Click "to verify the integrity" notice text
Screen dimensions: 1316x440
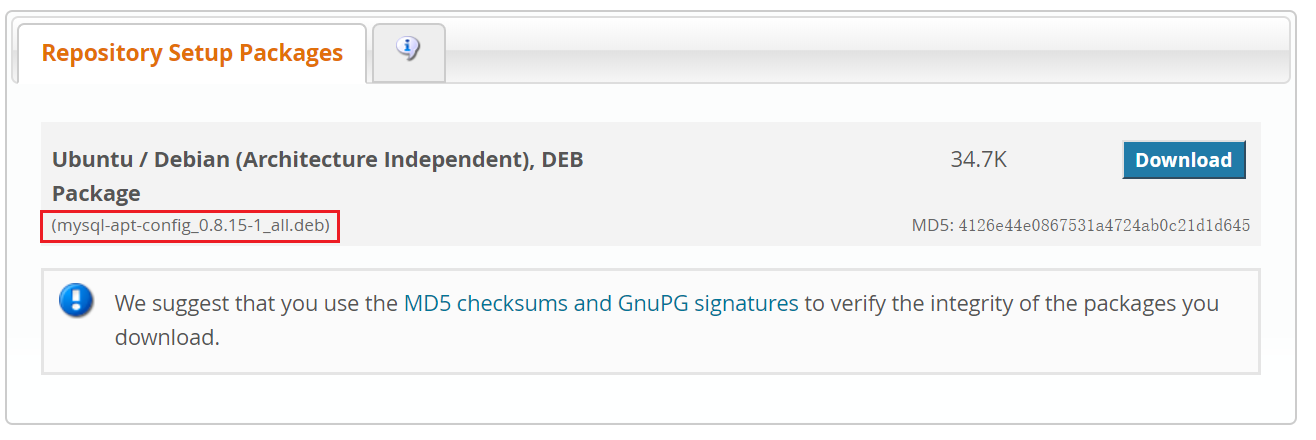click(900, 303)
